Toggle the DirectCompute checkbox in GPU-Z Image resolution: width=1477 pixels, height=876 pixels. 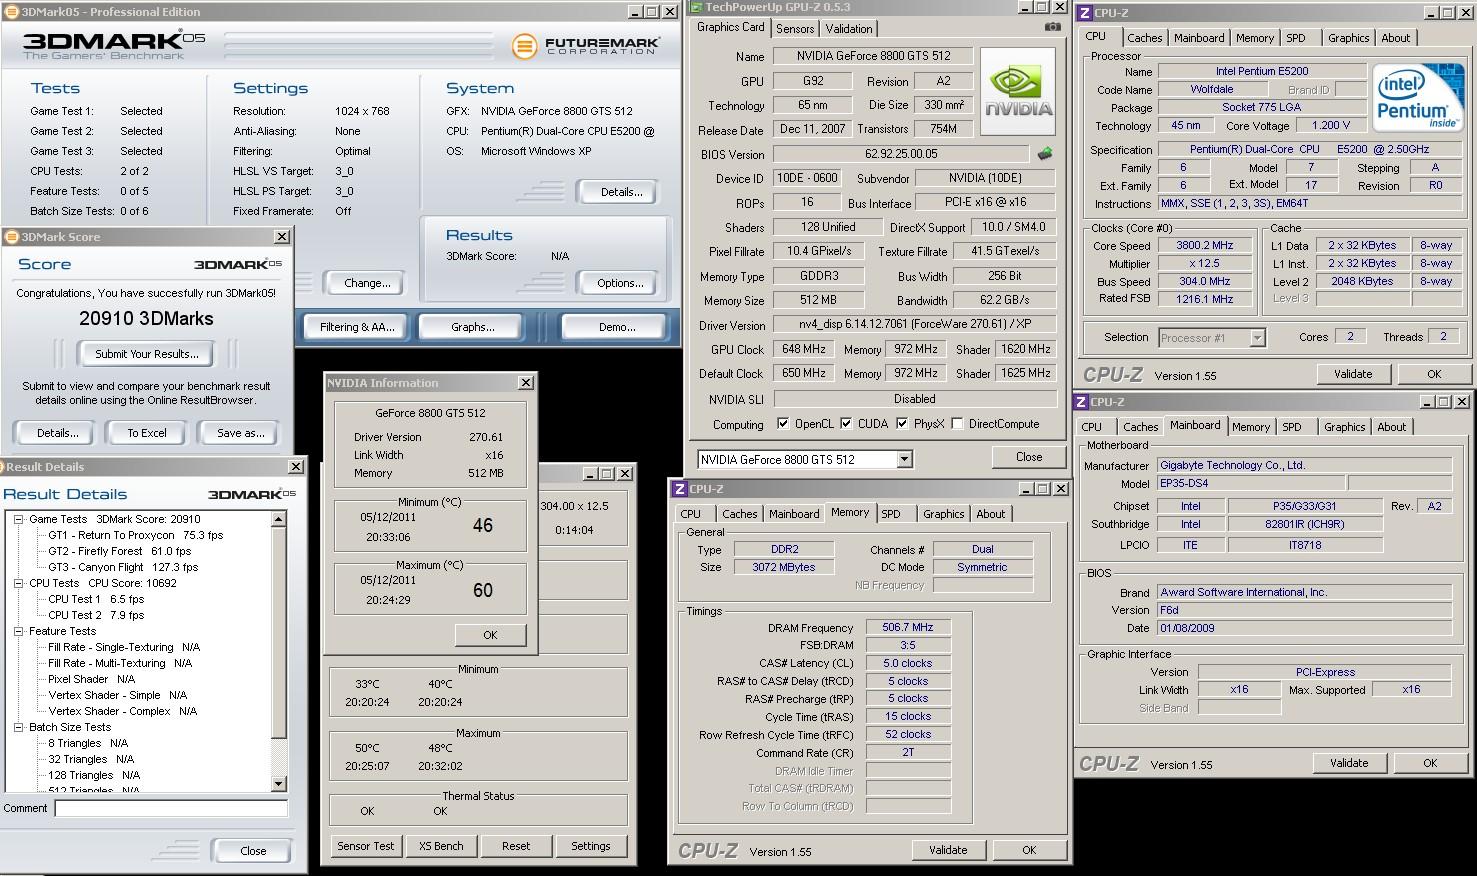coord(957,424)
